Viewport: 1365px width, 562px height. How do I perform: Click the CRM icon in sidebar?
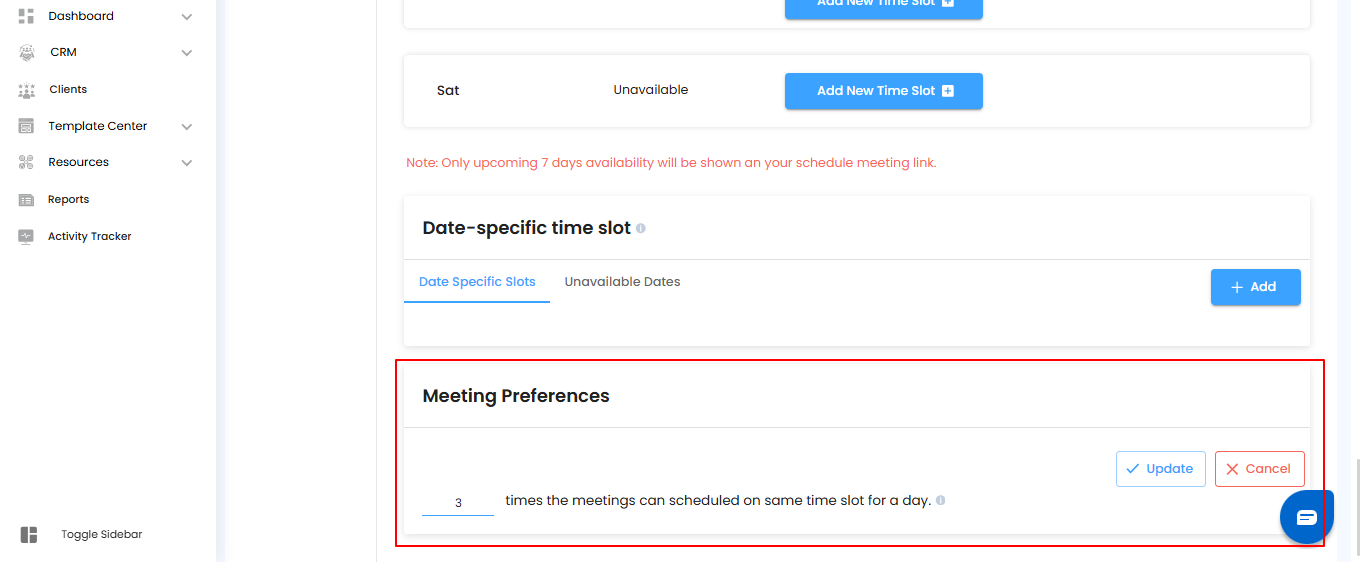[27, 52]
